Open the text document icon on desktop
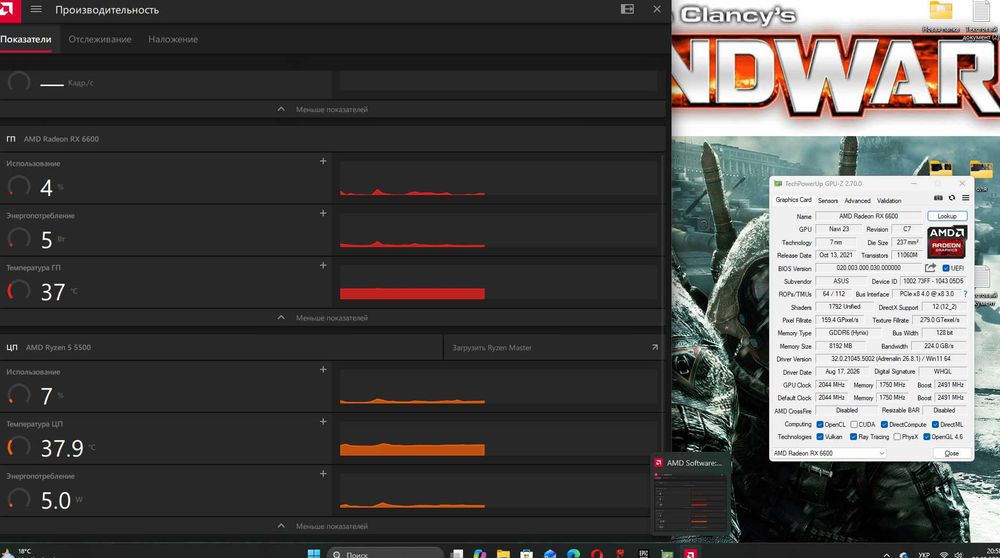Screen dimensions: 1000x558 (x=981, y=11)
